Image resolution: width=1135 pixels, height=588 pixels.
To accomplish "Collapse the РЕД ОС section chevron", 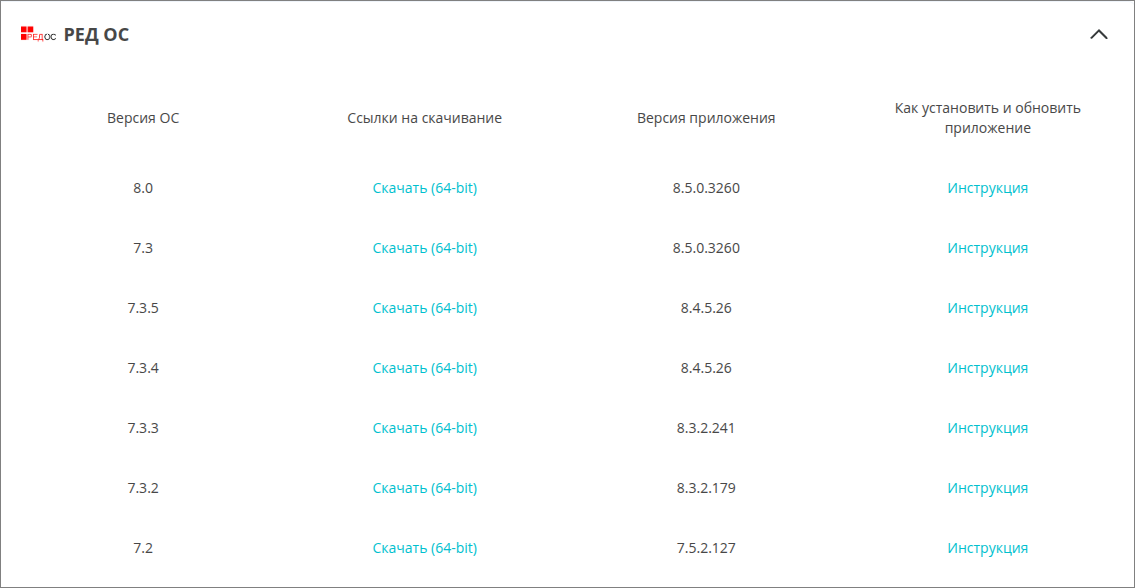I will (x=1098, y=35).
